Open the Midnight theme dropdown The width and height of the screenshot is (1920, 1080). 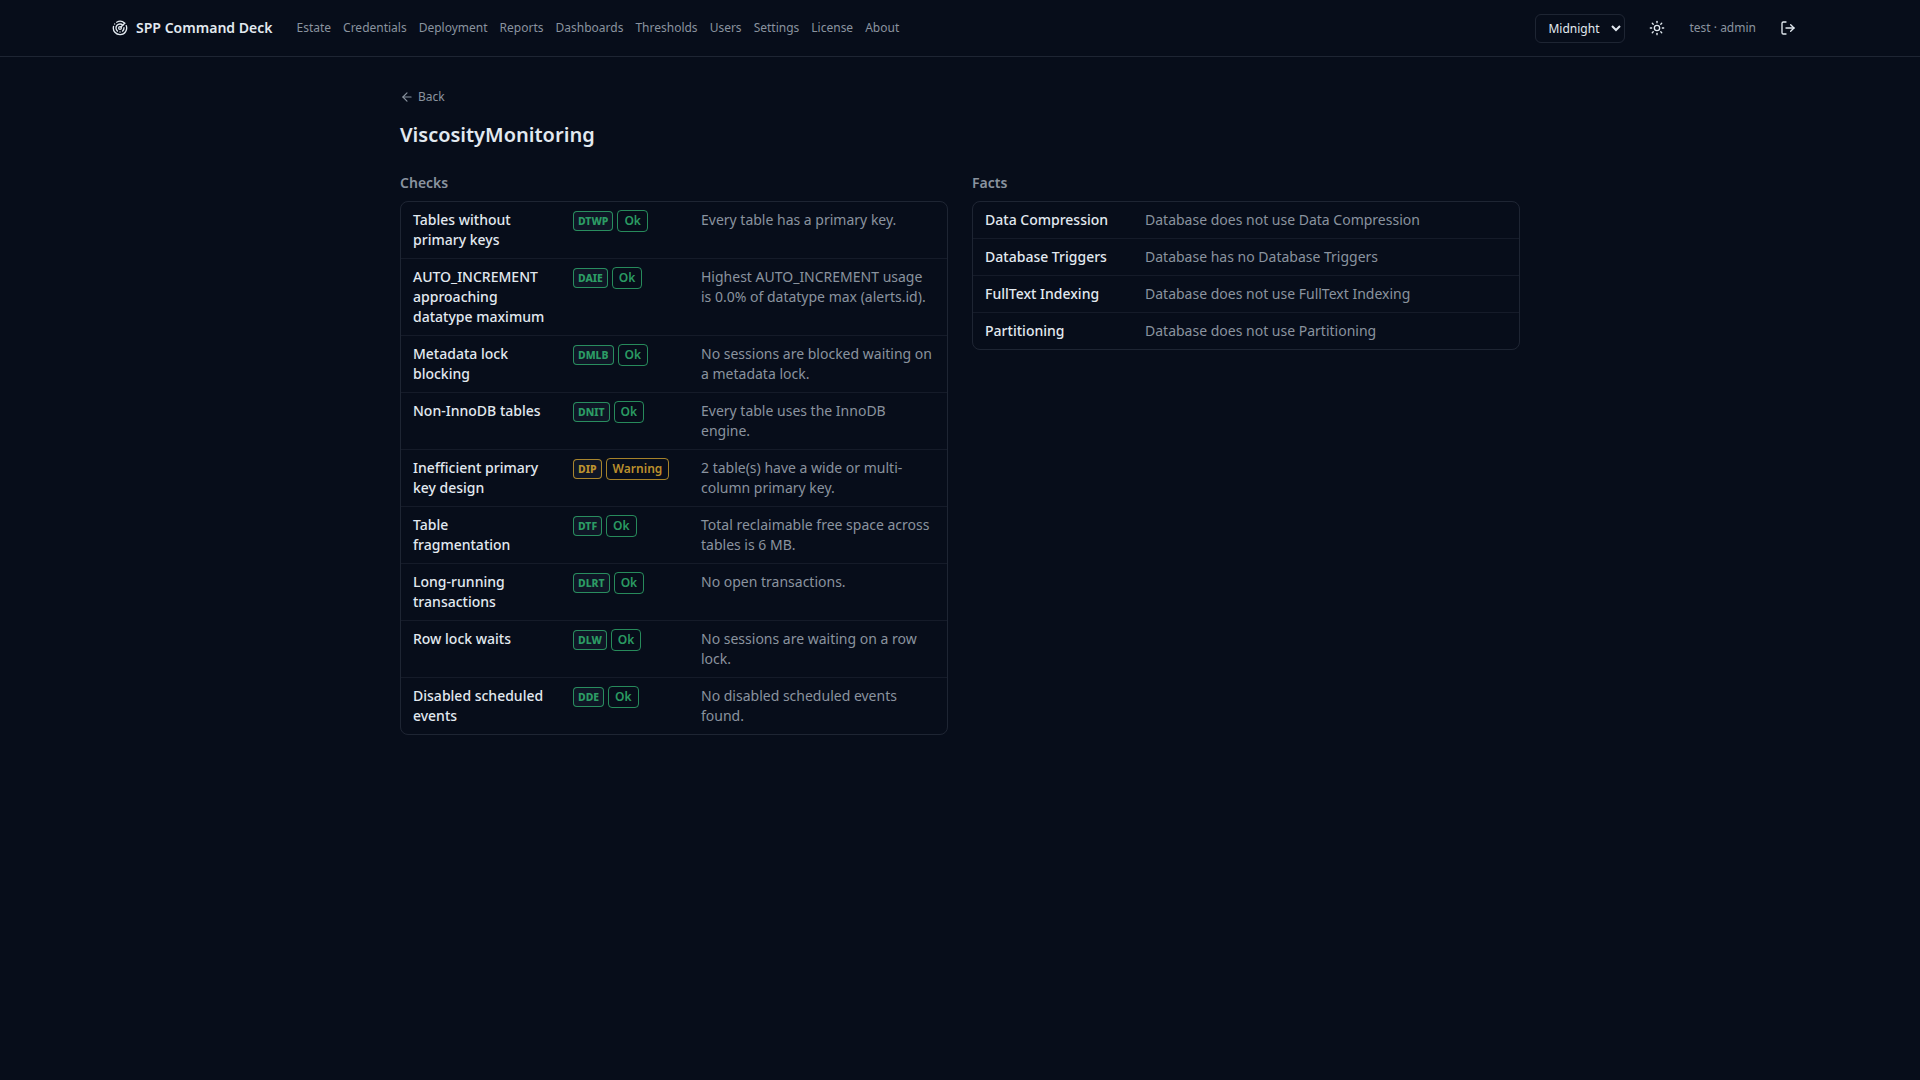pyautogui.click(x=1580, y=28)
